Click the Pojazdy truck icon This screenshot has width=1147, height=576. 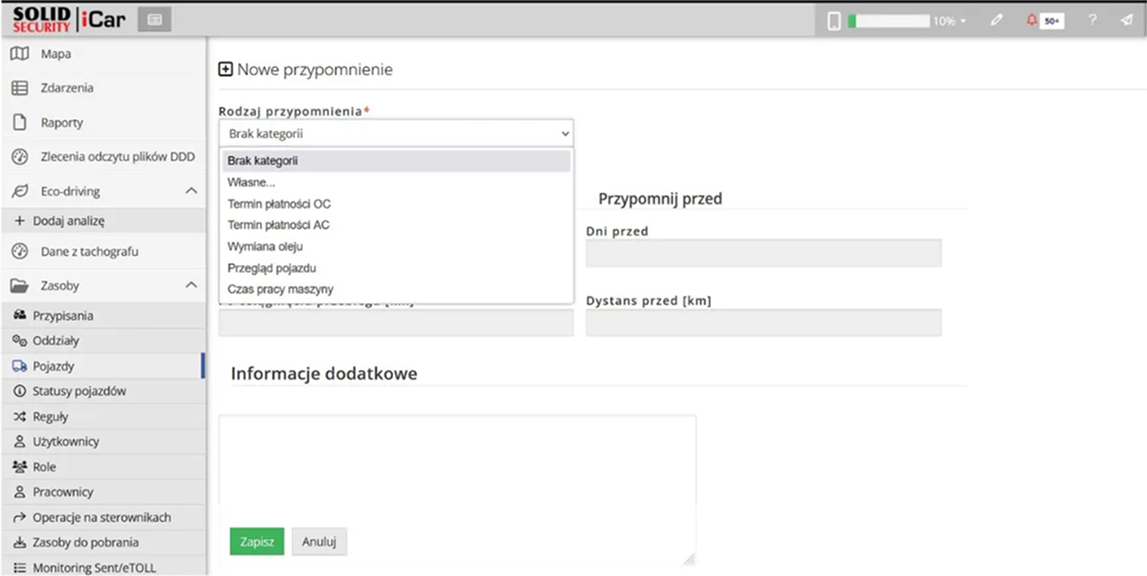20,366
